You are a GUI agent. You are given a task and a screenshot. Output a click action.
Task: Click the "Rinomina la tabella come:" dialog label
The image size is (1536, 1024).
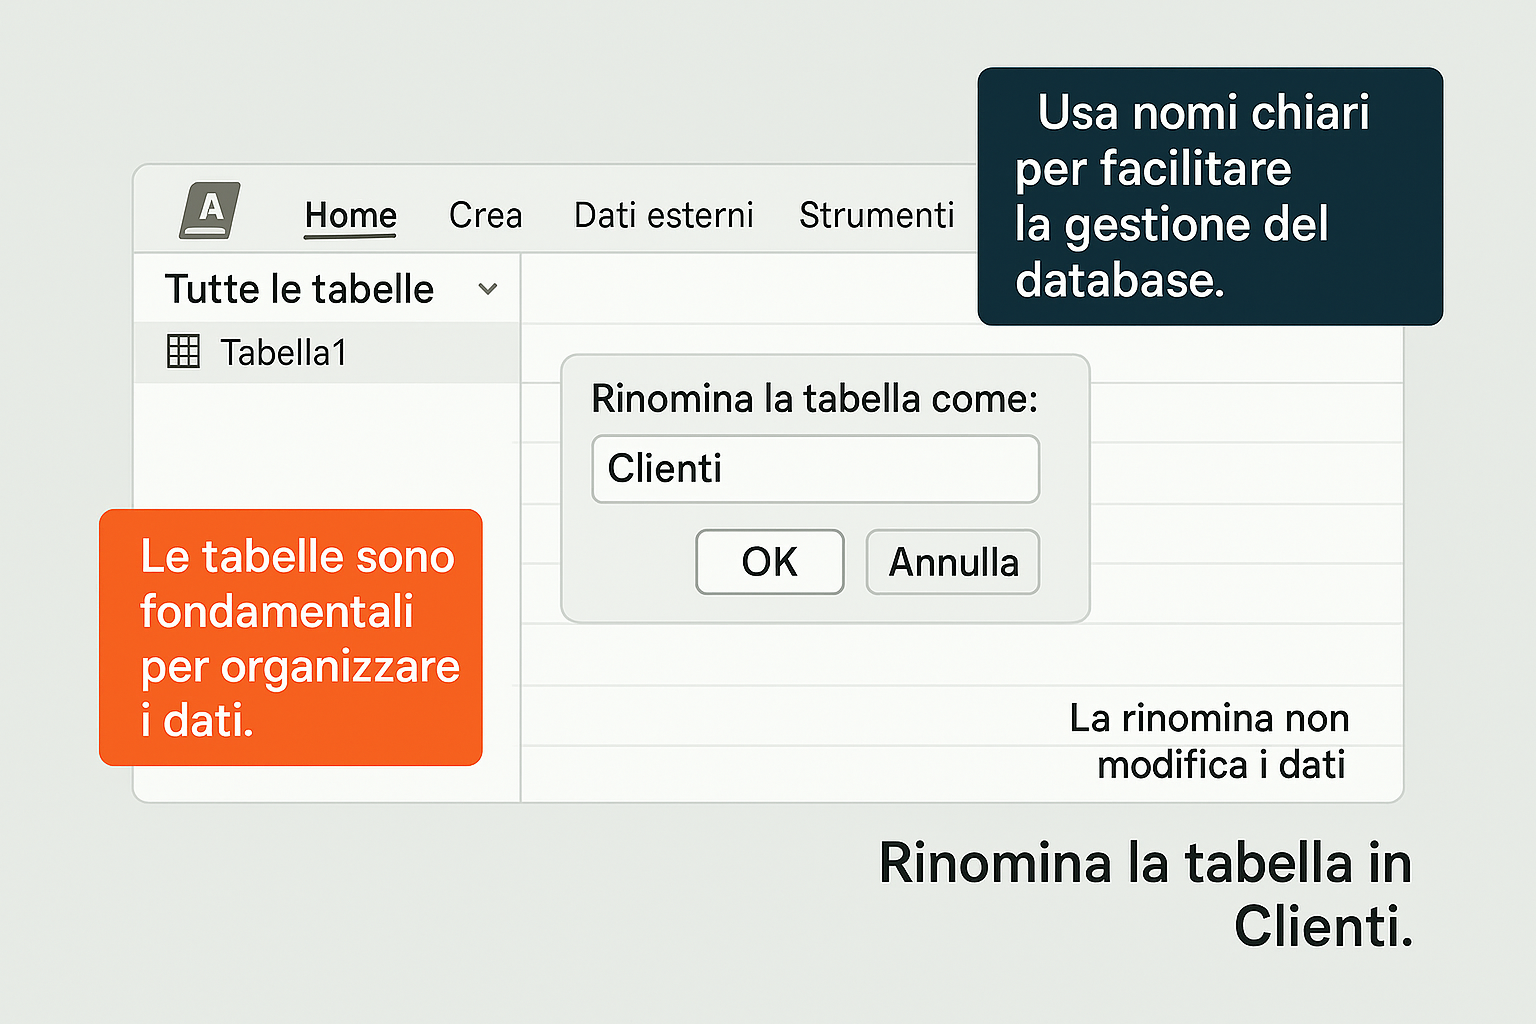(814, 399)
